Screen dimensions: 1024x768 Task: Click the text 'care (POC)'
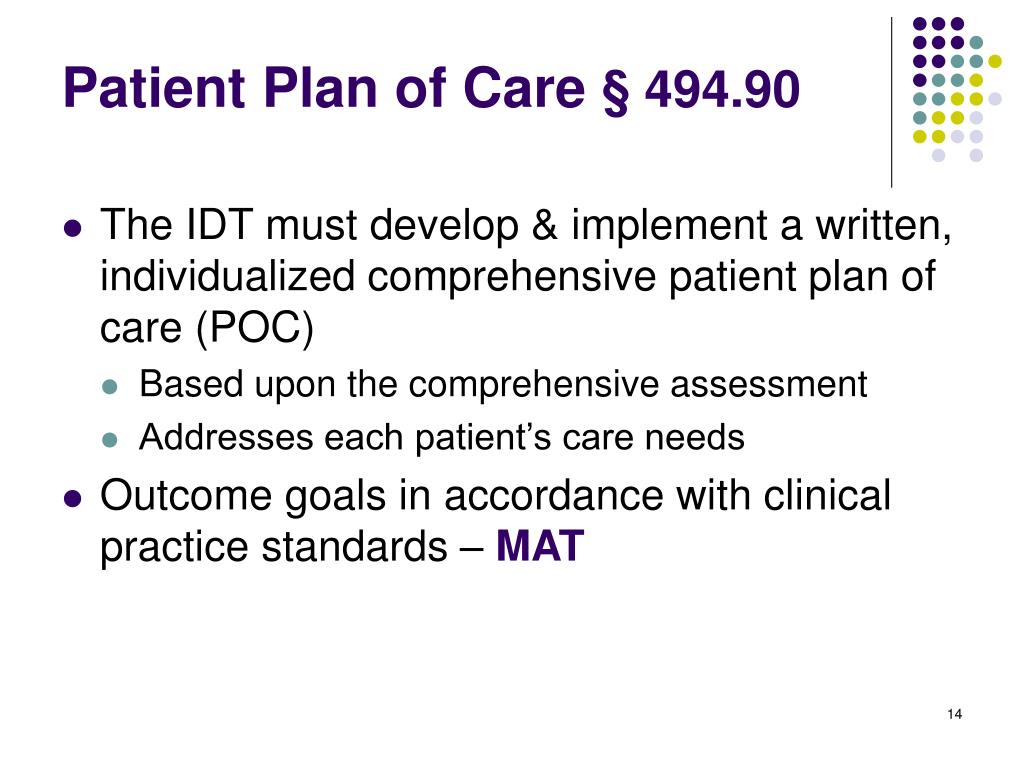[x=207, y=328]
